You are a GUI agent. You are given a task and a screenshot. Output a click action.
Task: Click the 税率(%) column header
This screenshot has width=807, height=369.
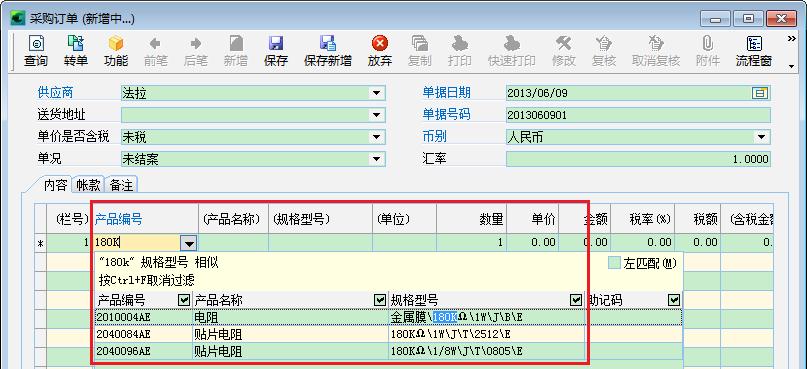coord(643,219)
